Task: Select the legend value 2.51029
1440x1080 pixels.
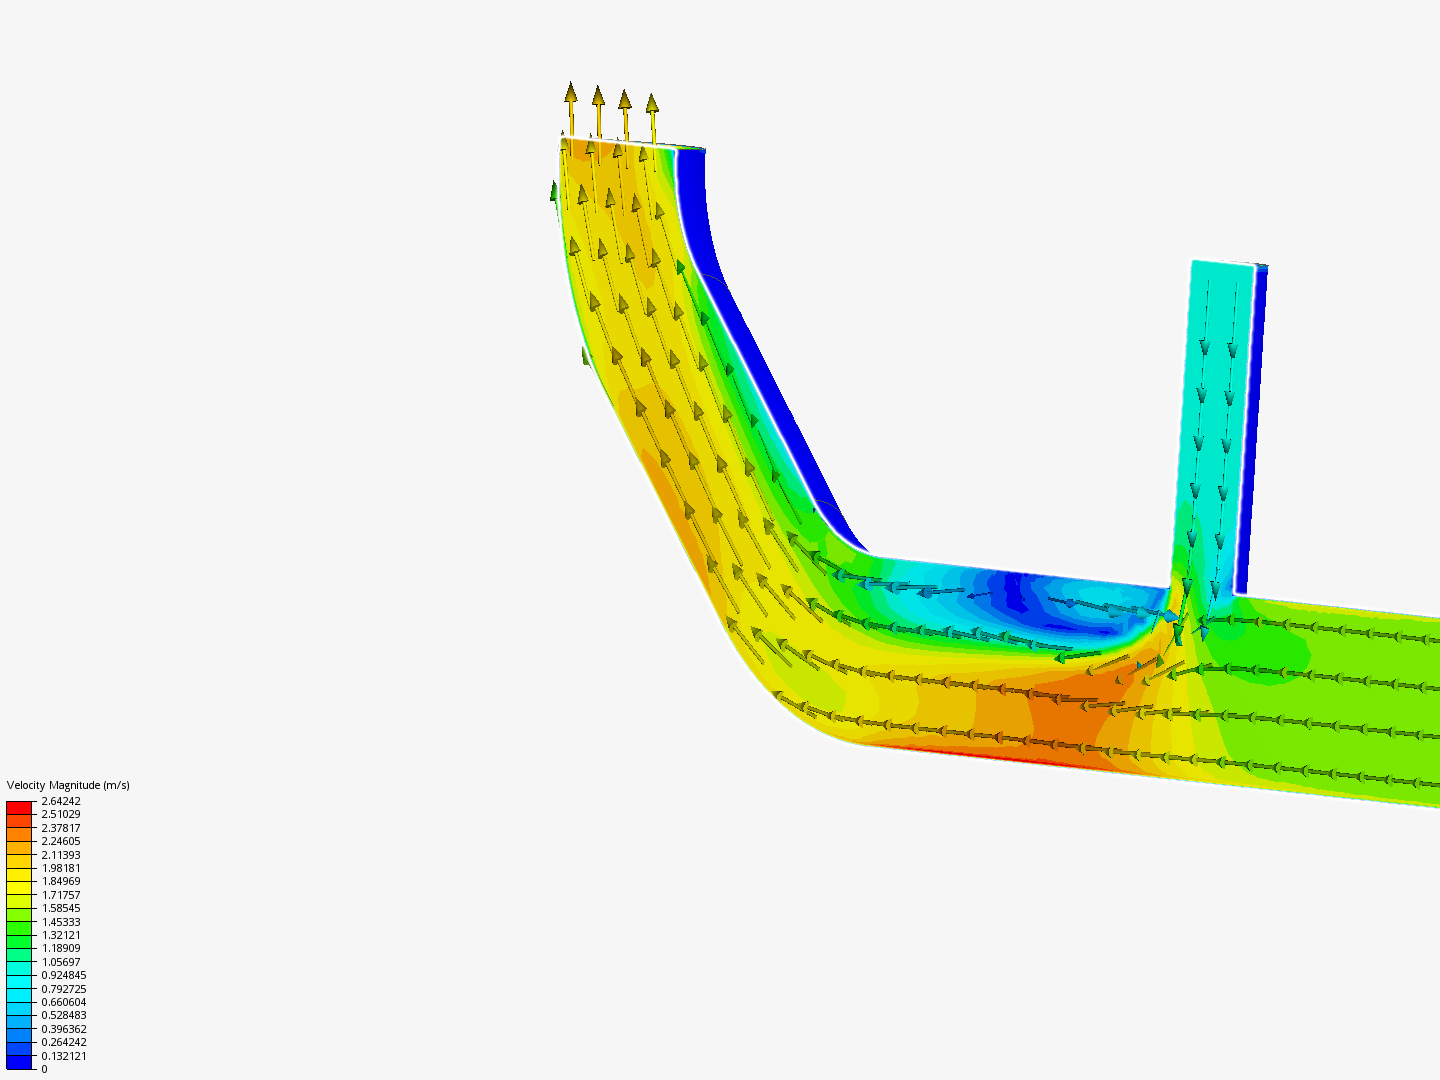Action: pyautogui.click(x=61, y=814)
